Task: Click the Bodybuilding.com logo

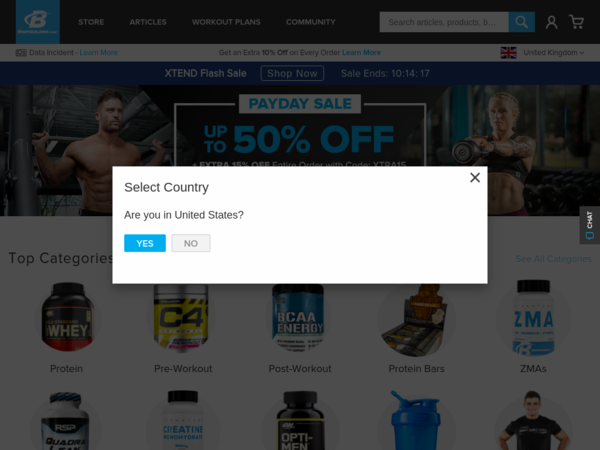Action: pyautogui.click(x=38, y=22)
